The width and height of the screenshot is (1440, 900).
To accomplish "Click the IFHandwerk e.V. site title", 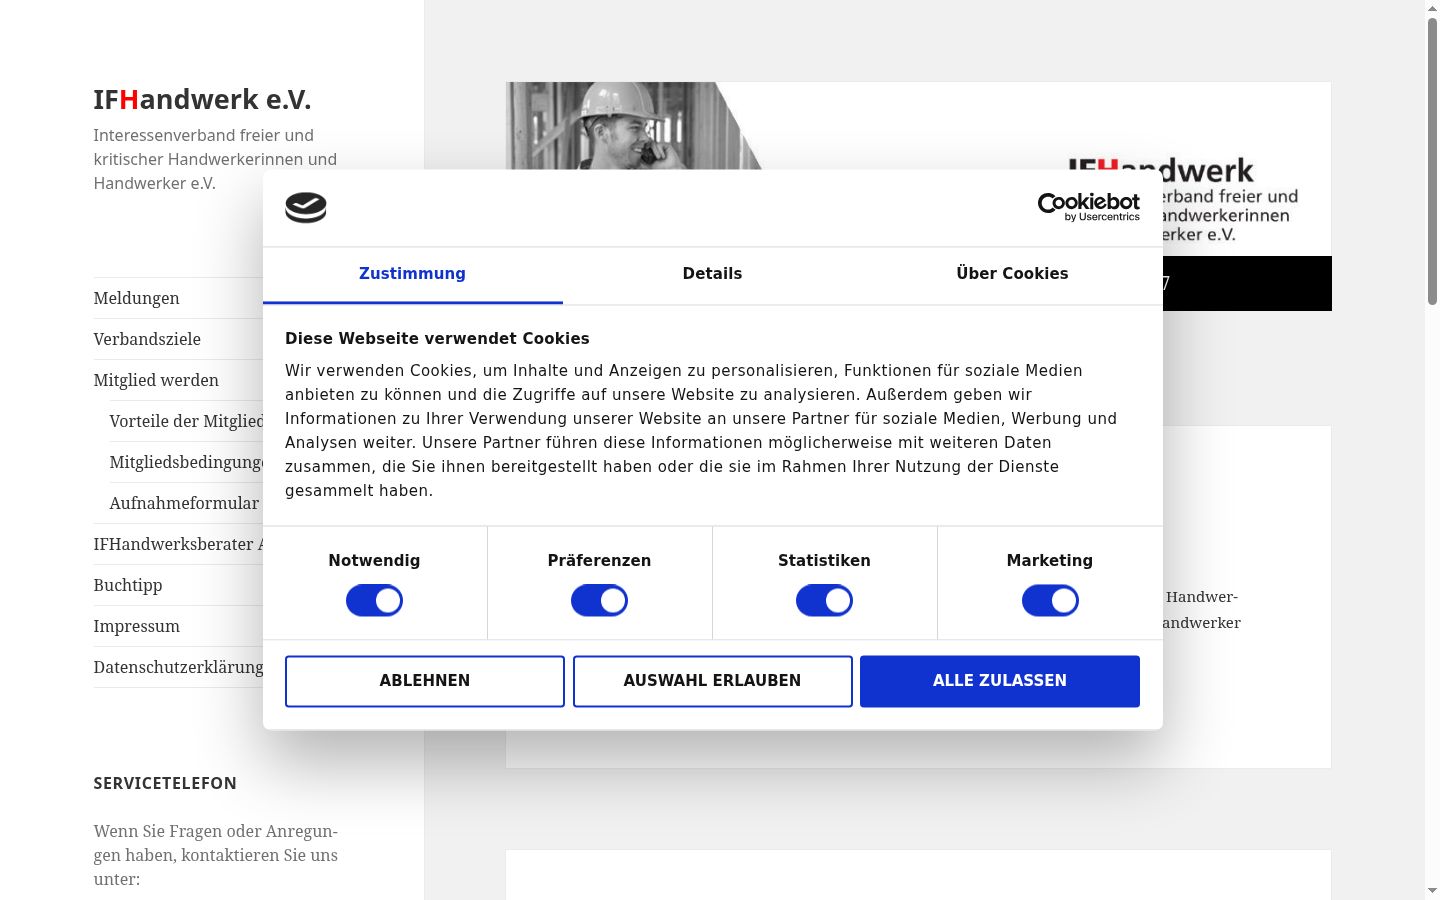I will pyautogui.click(x=202, y=100).
